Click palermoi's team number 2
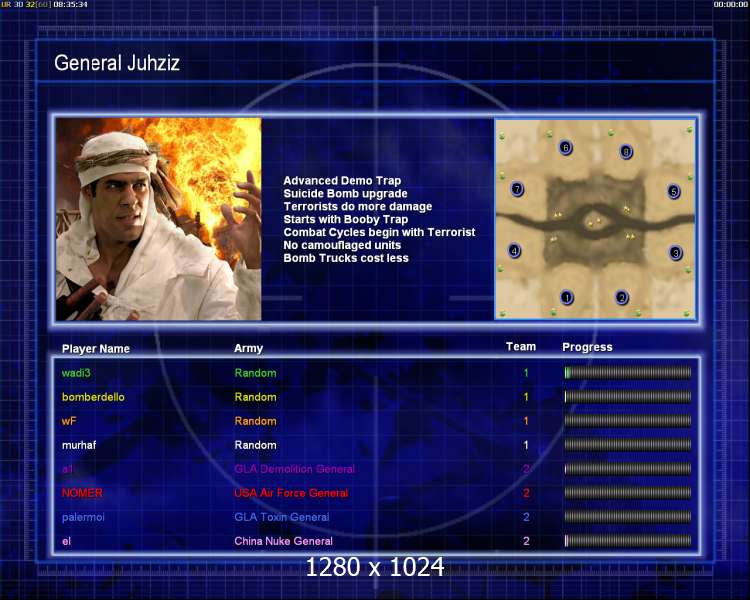The height and width of the screenshot is (600, 750). click(526, 517)
